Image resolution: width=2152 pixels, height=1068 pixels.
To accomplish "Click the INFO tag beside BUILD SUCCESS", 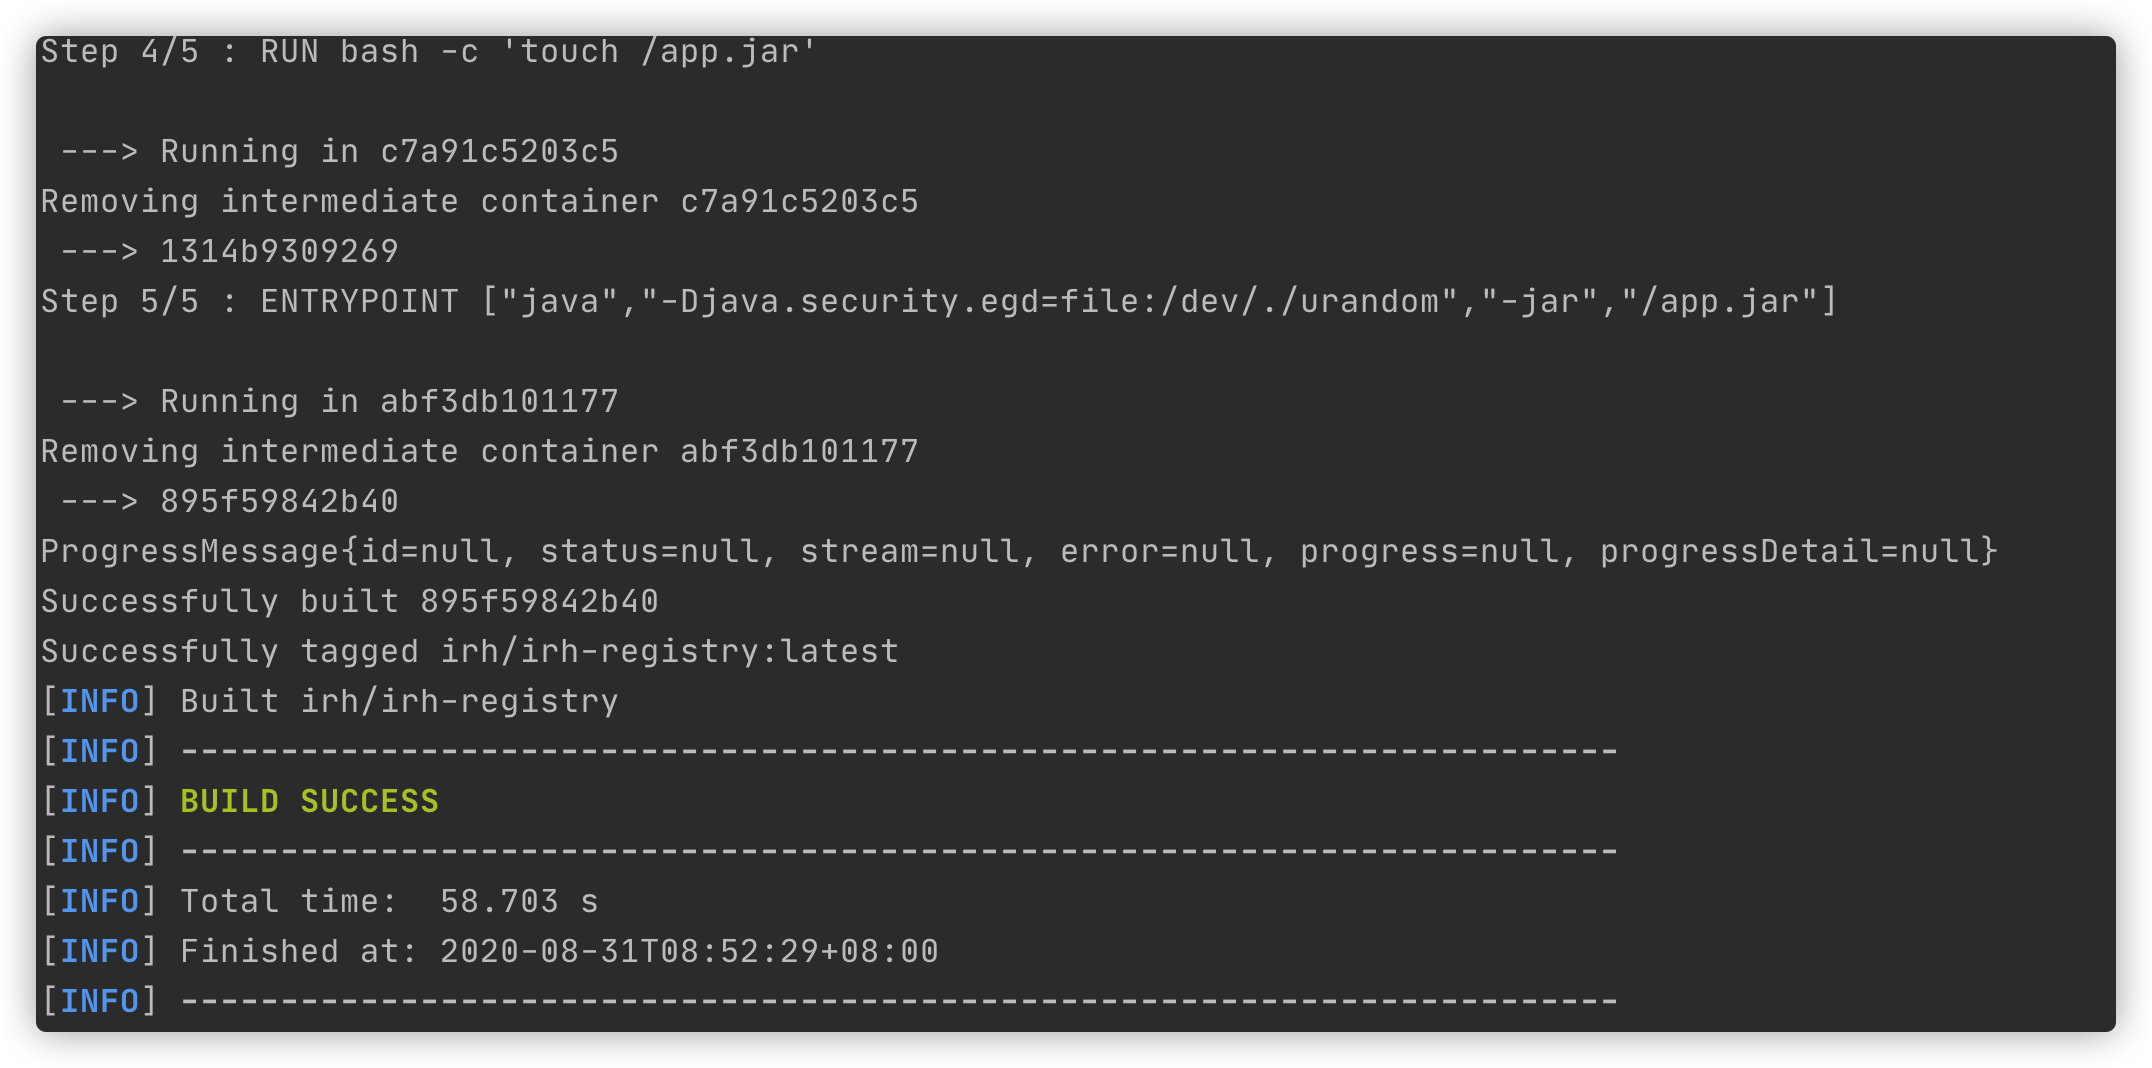I will 99,802.
